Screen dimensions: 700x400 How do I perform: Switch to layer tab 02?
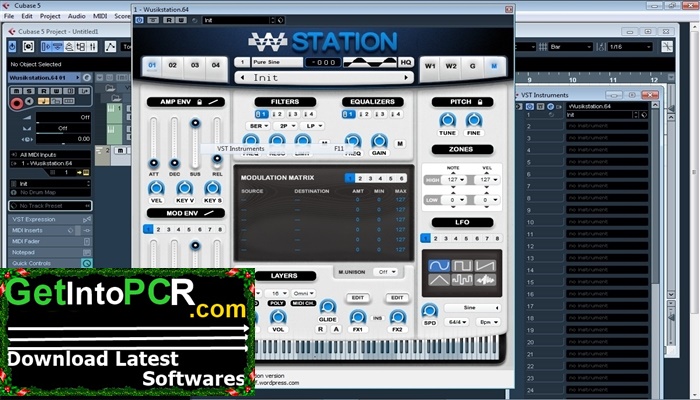[172, 65]
